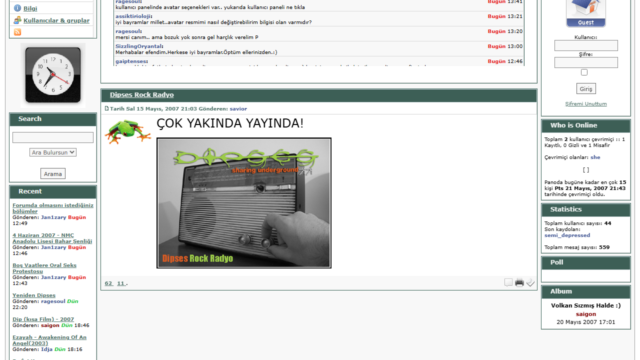This screenshot has height=360, width=640.
Task: Click the Guest house avatar icon
Action: point(586,13)
